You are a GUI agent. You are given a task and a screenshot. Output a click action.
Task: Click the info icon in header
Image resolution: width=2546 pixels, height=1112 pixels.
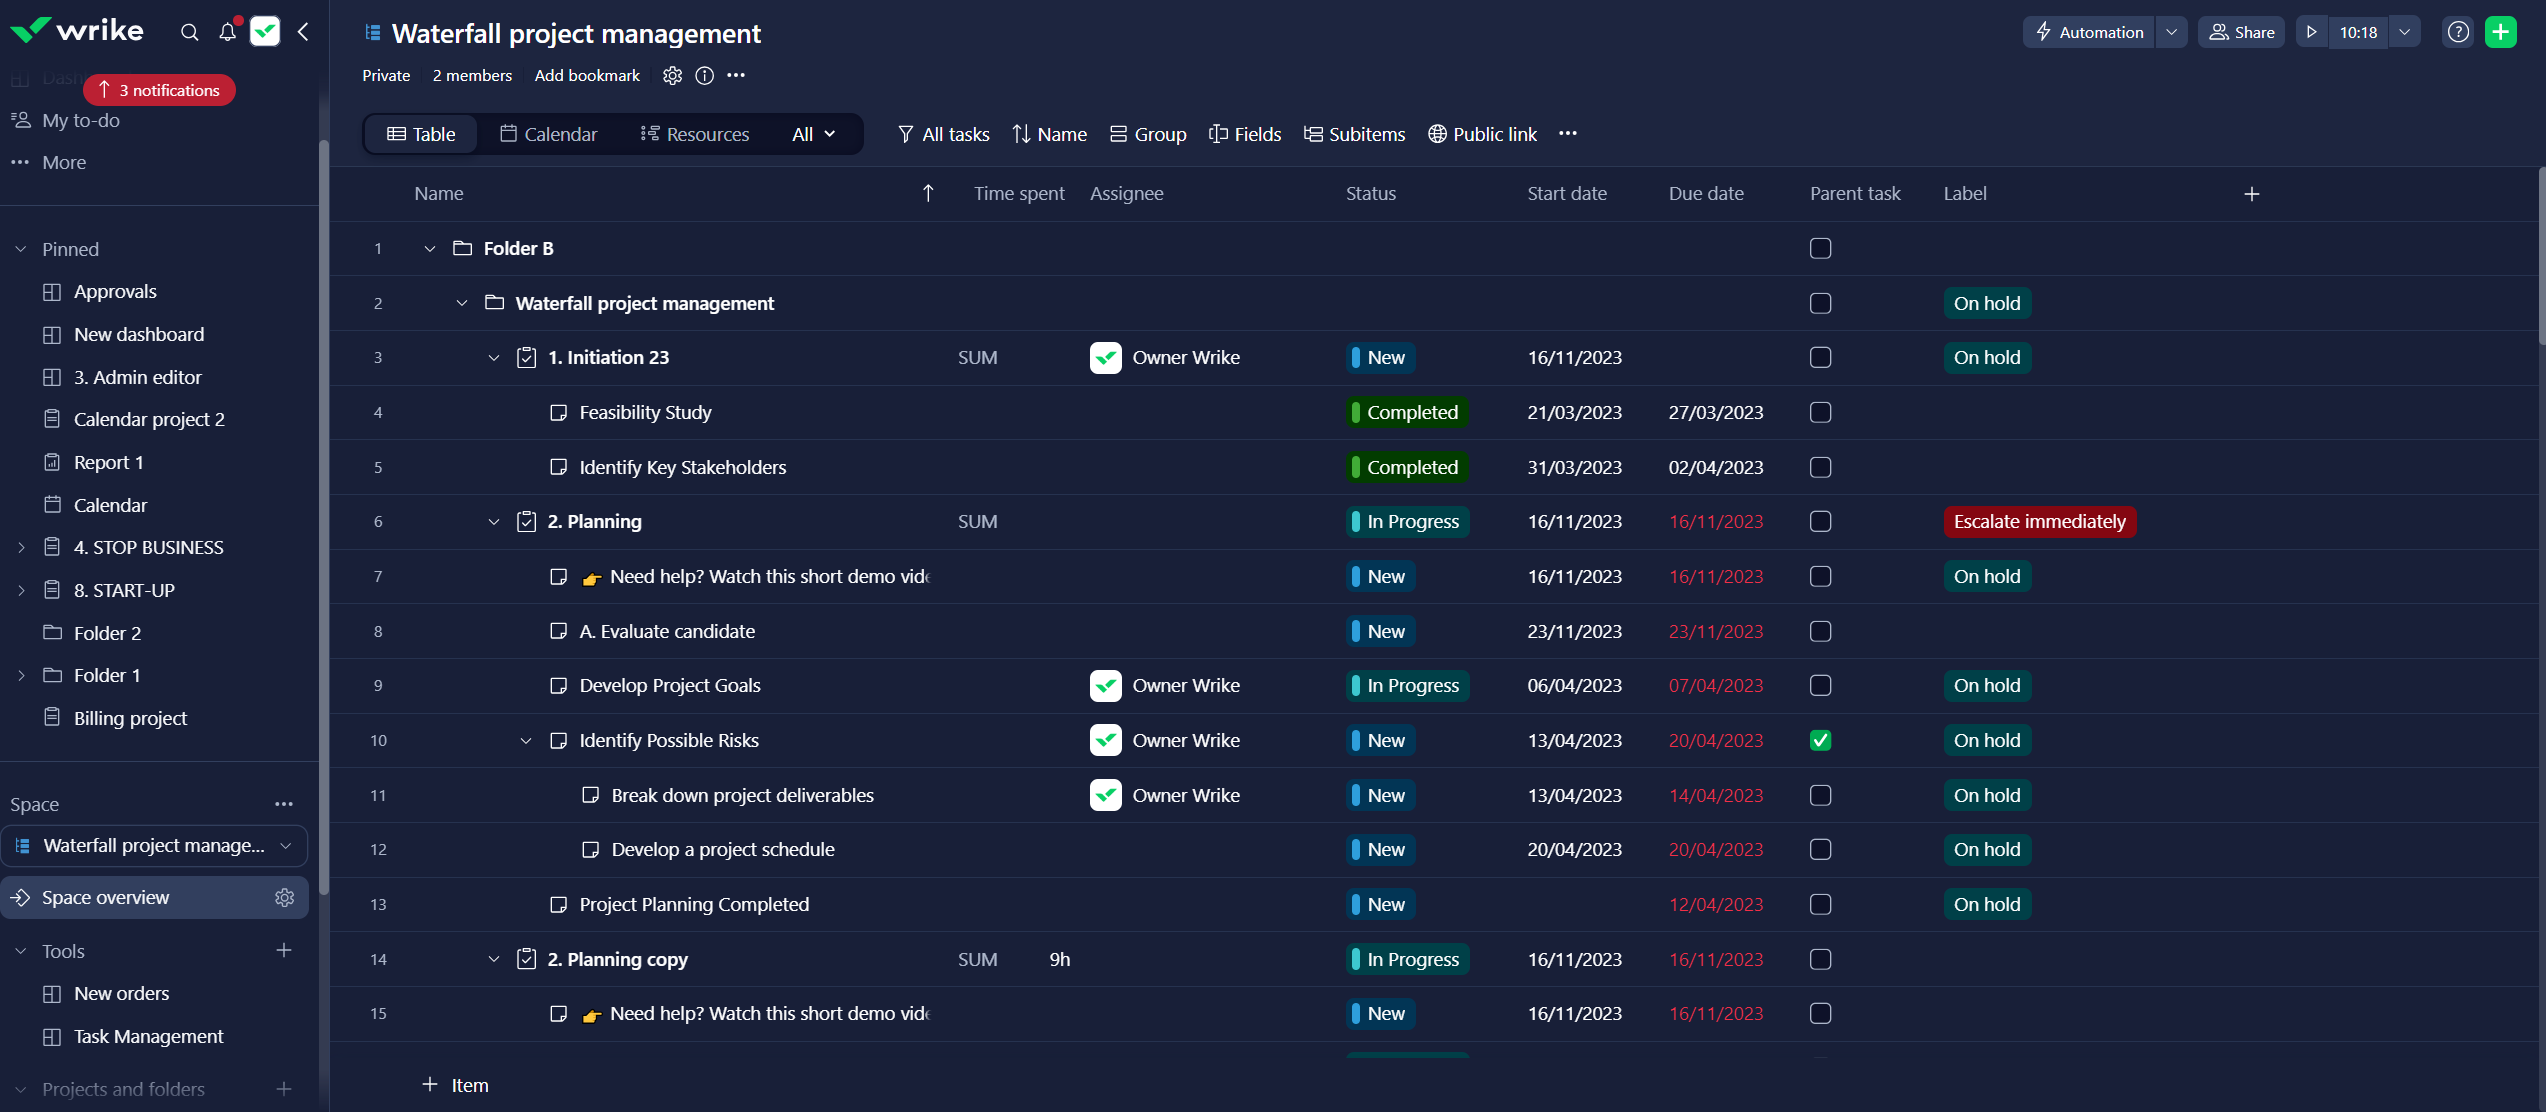point(704,76)
